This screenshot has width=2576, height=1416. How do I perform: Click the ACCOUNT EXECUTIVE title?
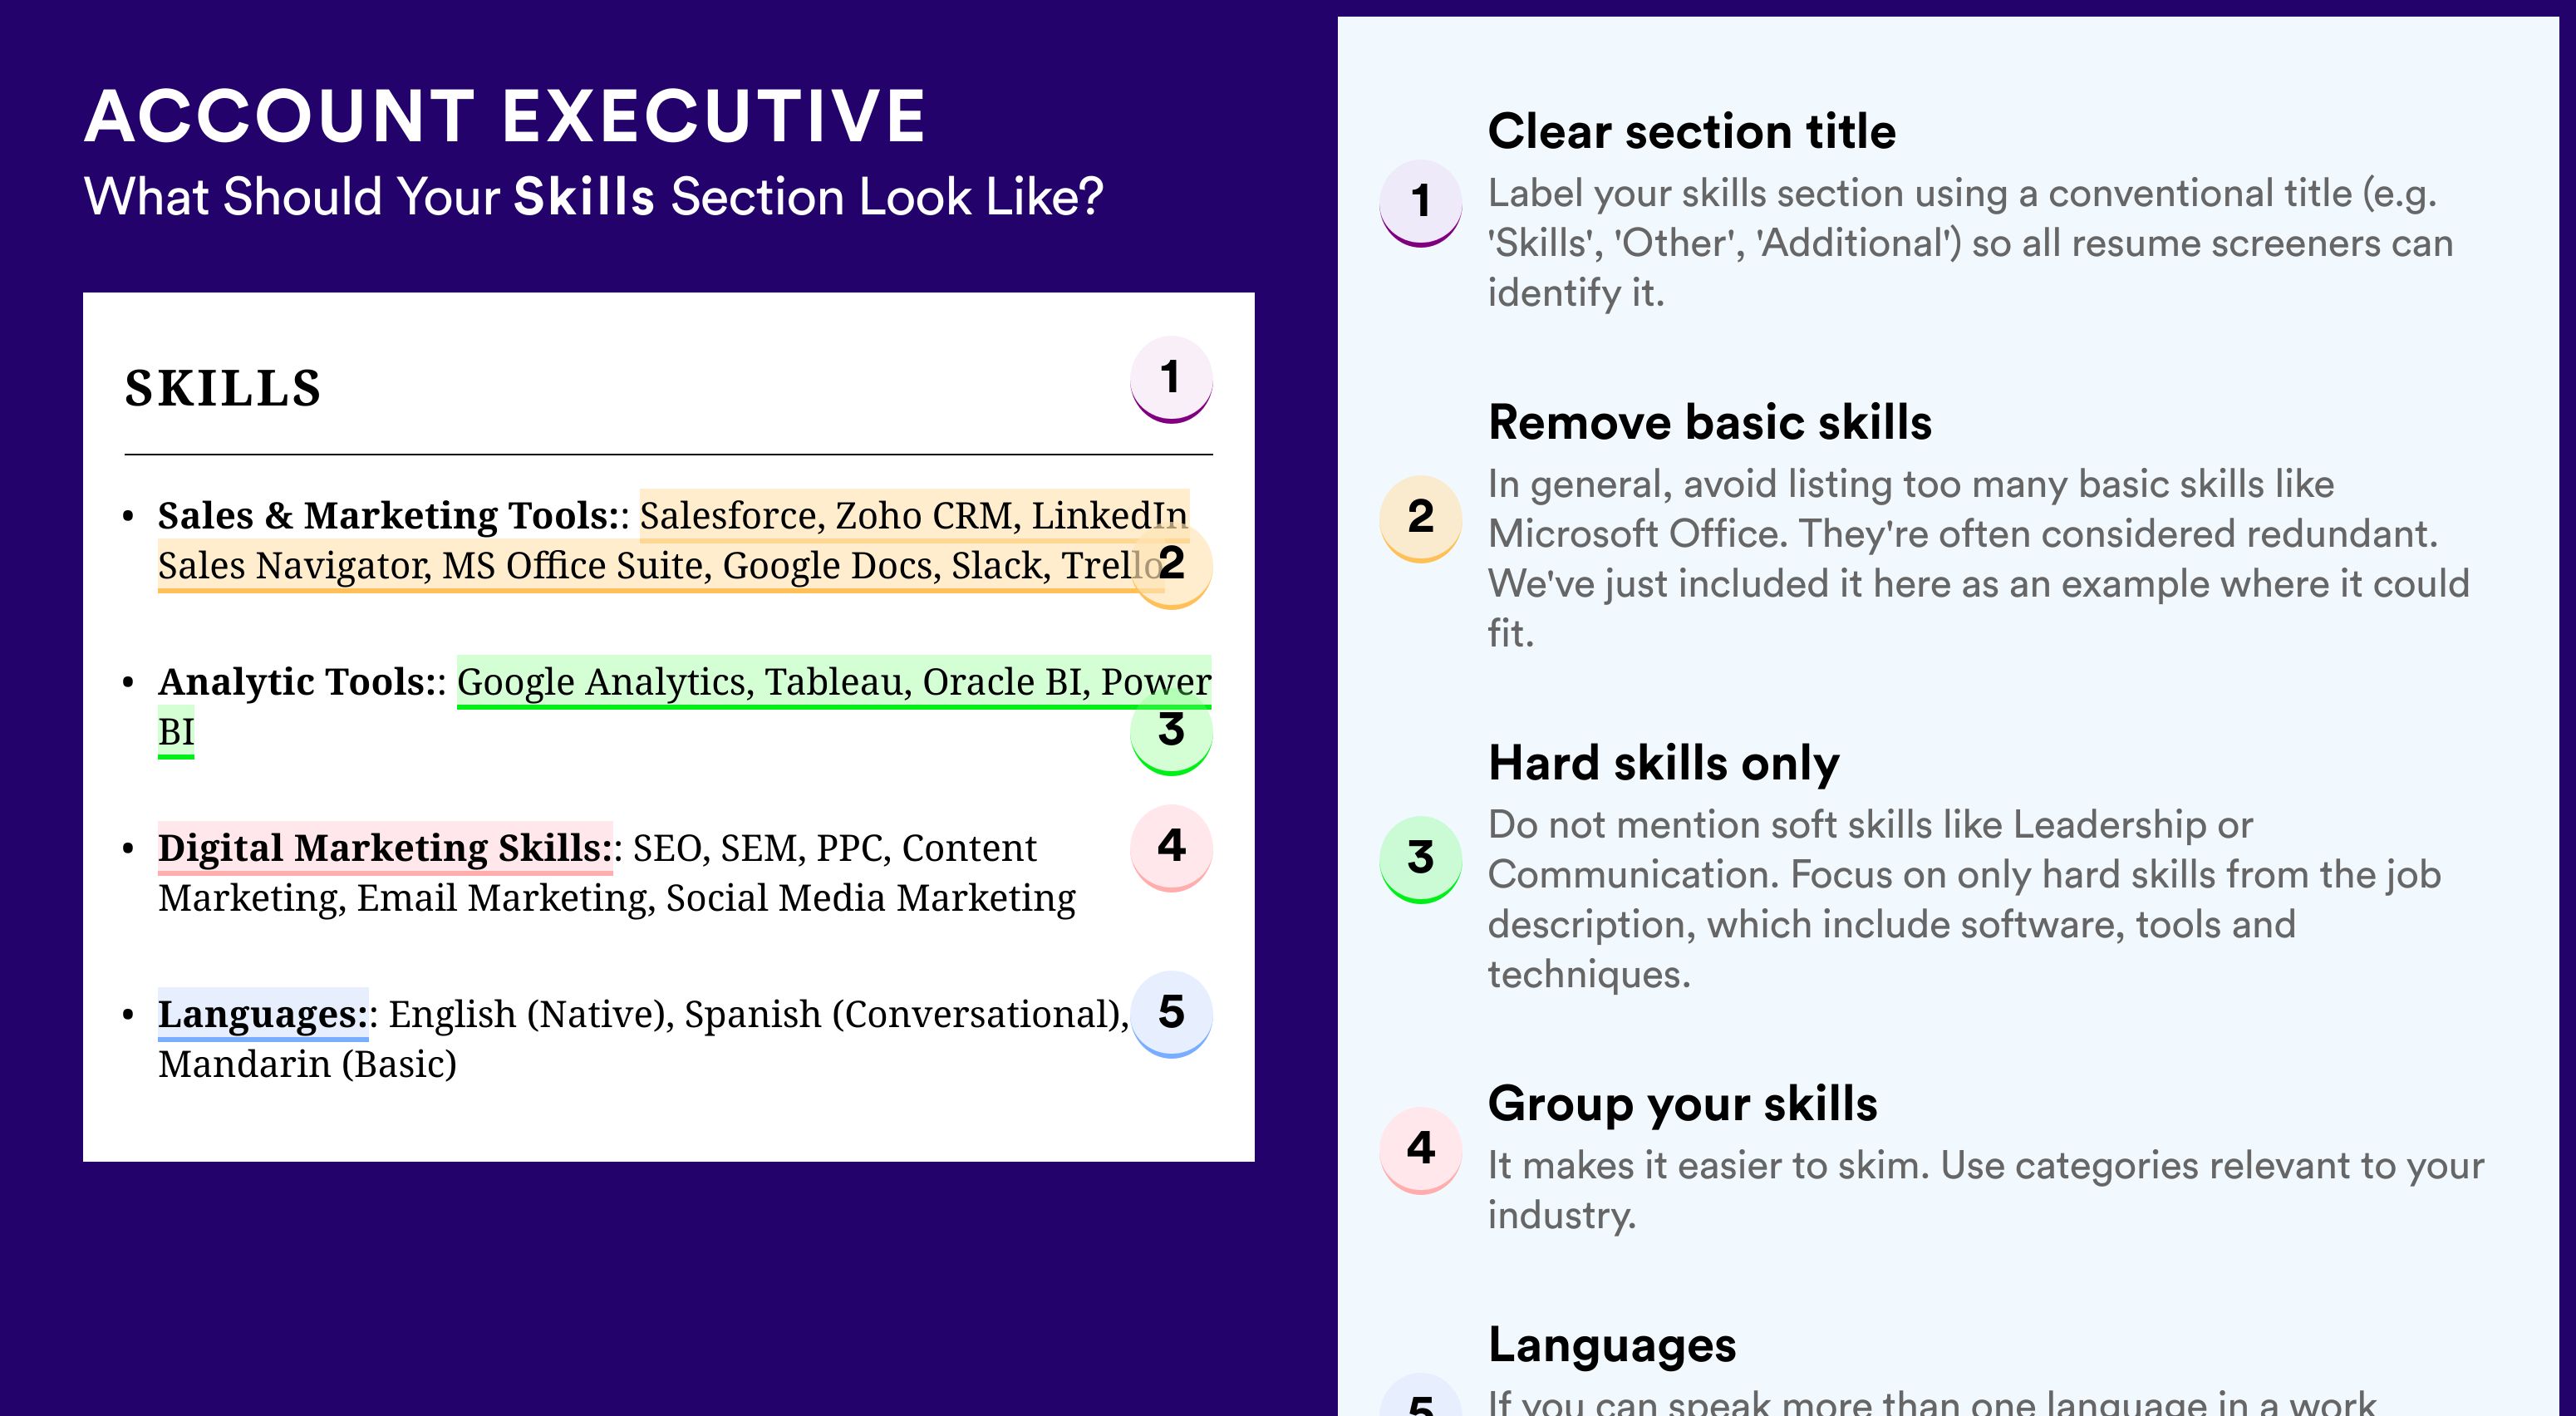505,116
